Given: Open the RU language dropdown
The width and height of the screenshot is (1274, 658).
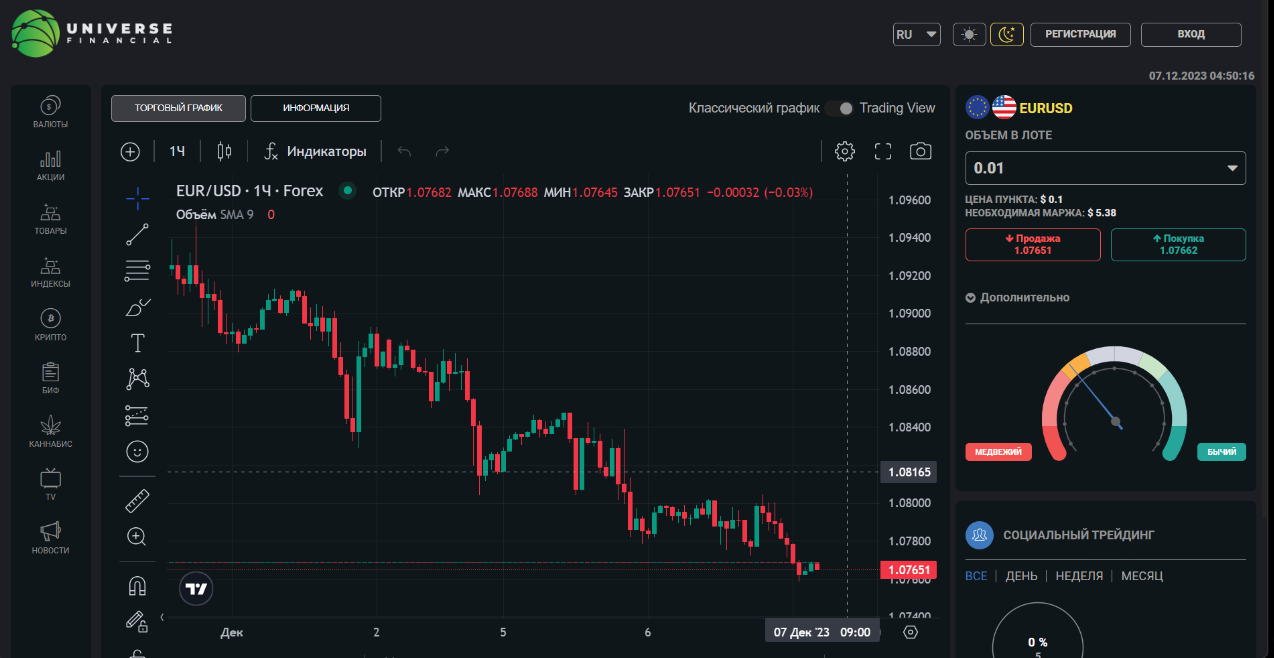Looking at the screenshot, I should (x=917, y=34).
